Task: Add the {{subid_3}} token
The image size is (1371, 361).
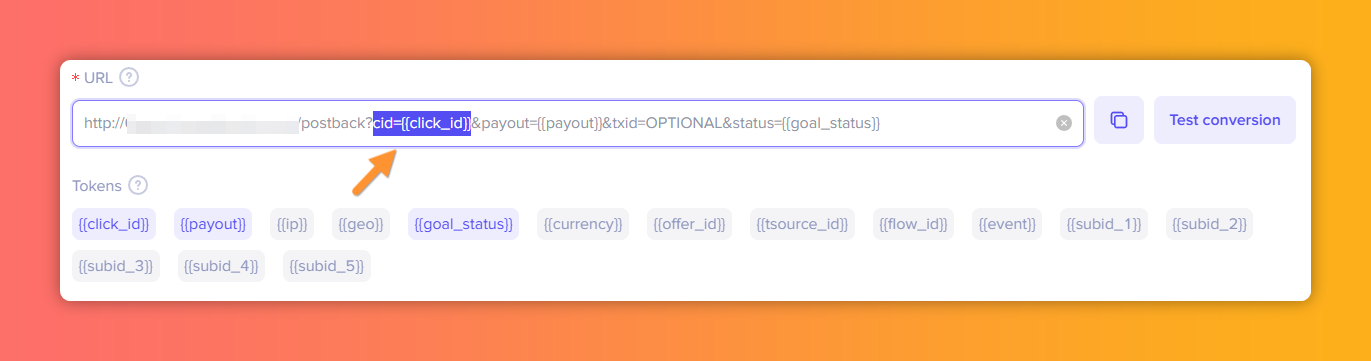Action: pos(116,266)
